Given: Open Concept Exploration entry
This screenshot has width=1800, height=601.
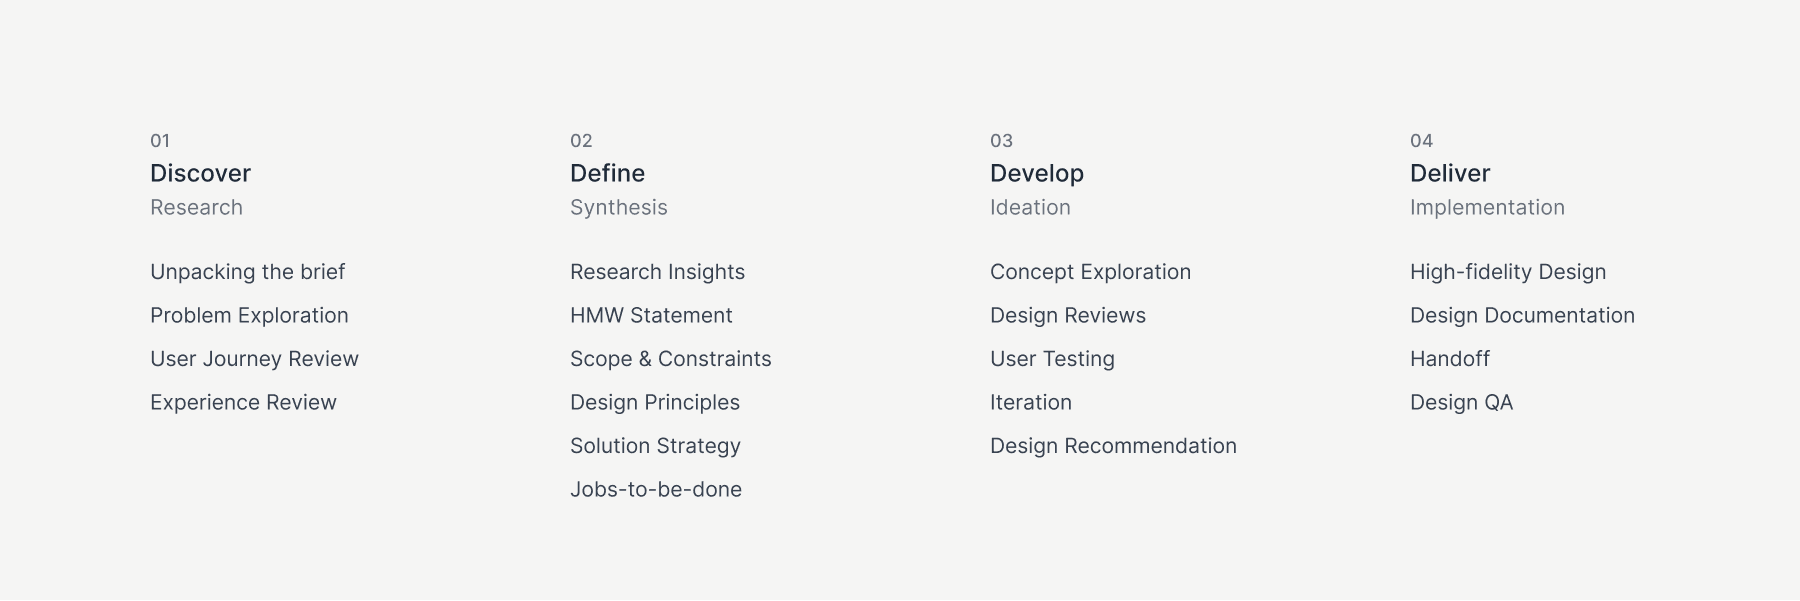Looking at the screenshot, I should pyautogui.click(x=1090, y=272).
